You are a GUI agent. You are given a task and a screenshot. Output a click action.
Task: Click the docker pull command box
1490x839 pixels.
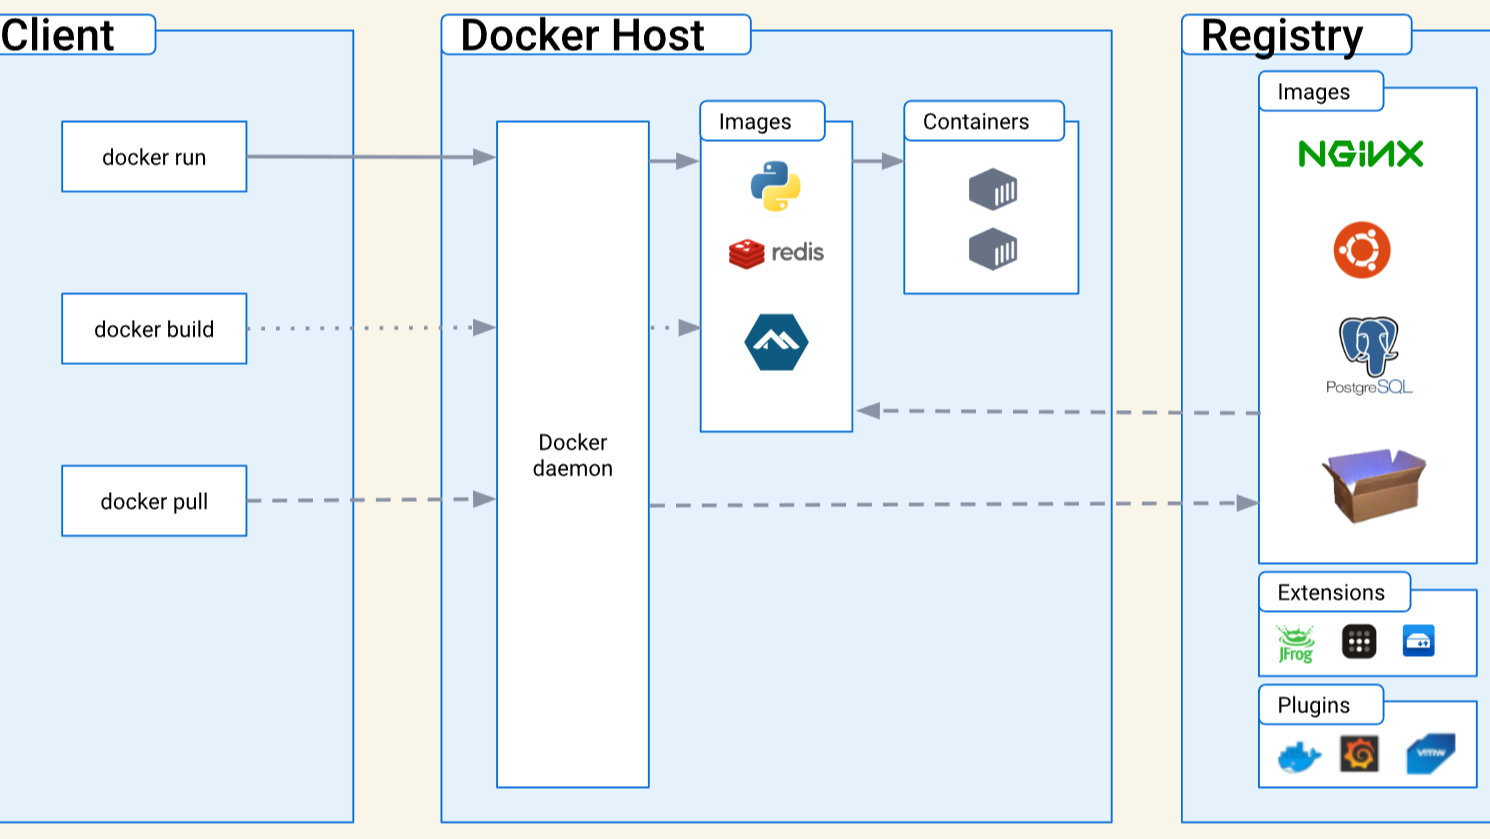(154, 501)
